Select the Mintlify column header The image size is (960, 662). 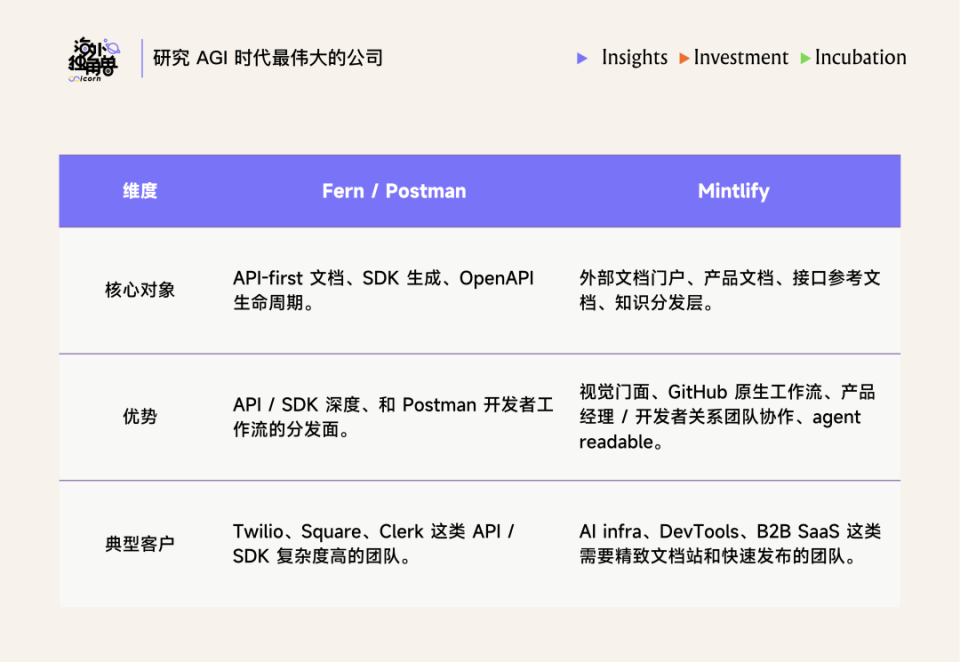733,191
